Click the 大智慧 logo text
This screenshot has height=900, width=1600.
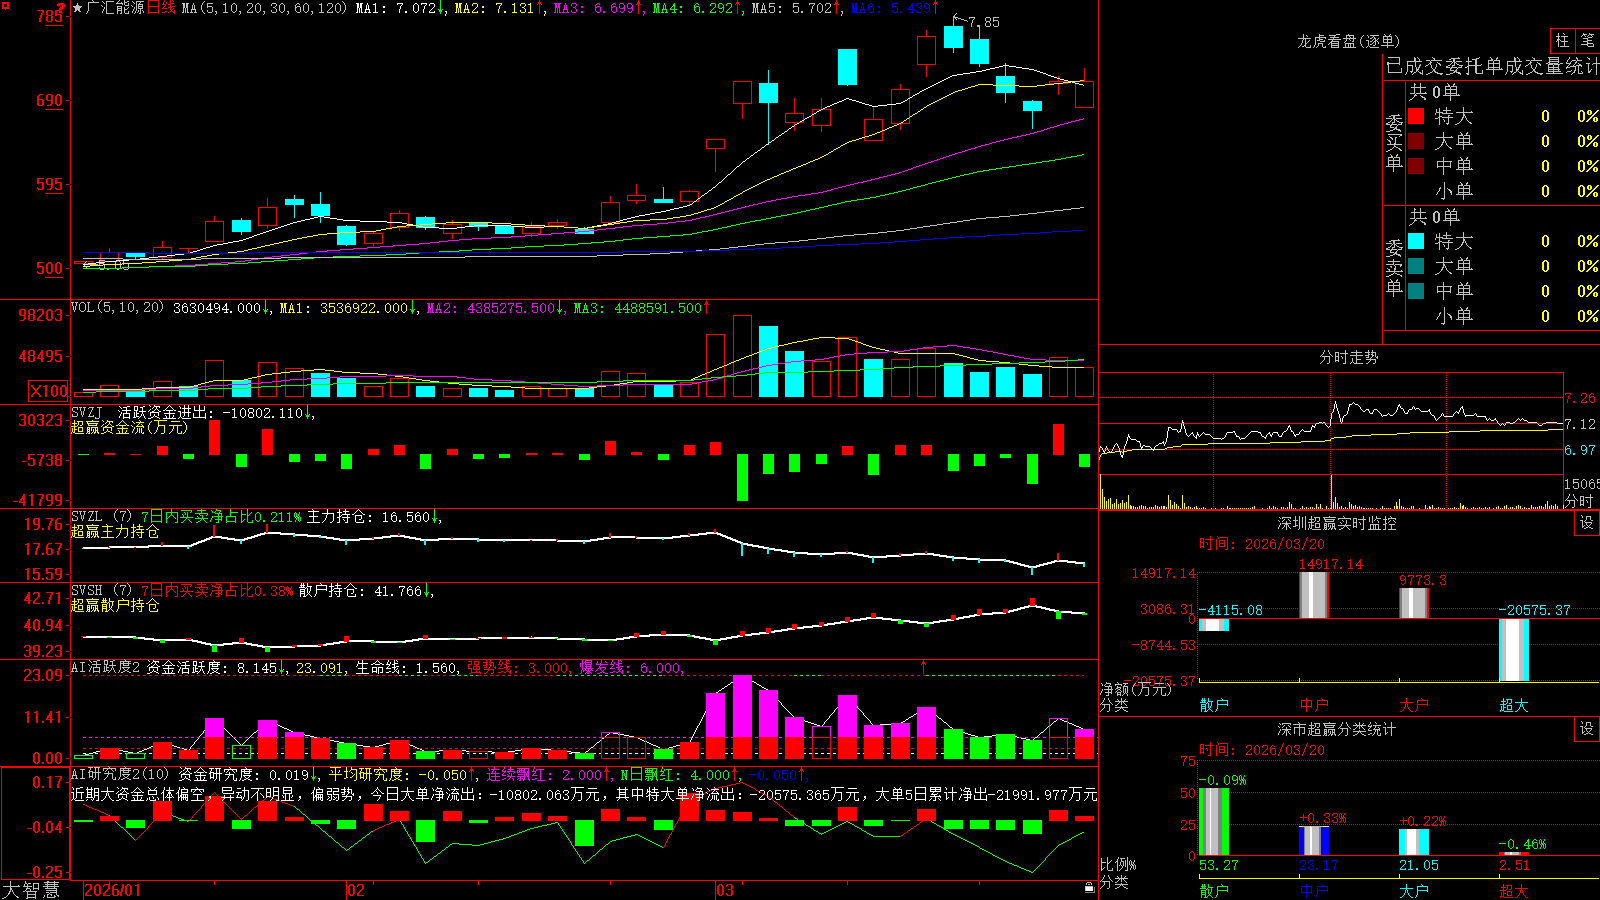(31, 890)
